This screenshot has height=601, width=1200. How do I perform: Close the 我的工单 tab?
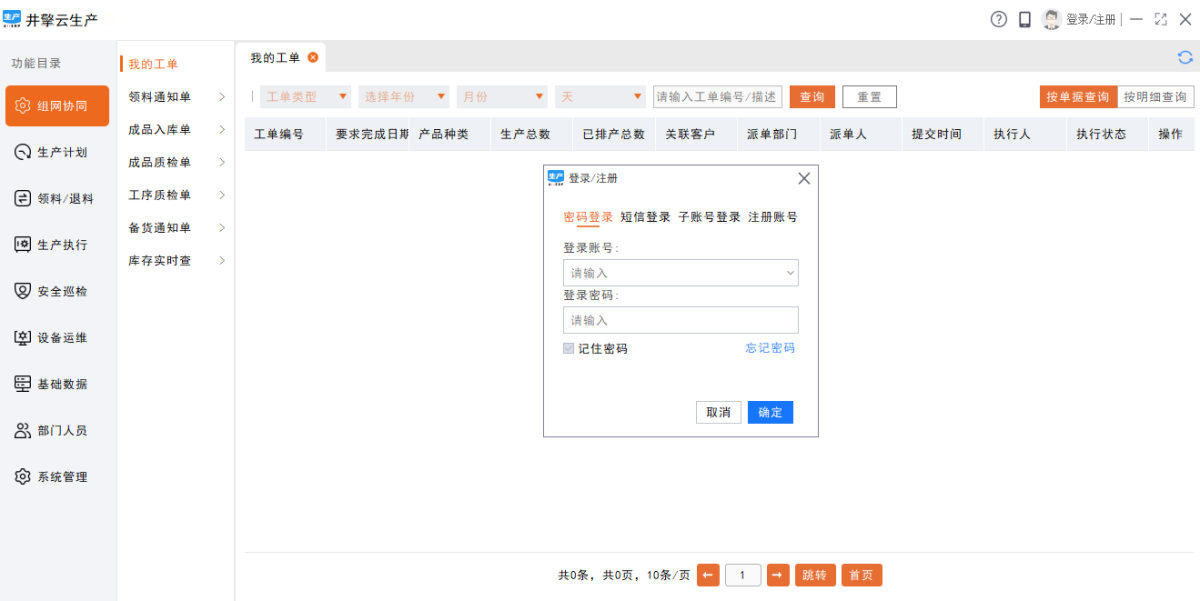coord(313,58)
